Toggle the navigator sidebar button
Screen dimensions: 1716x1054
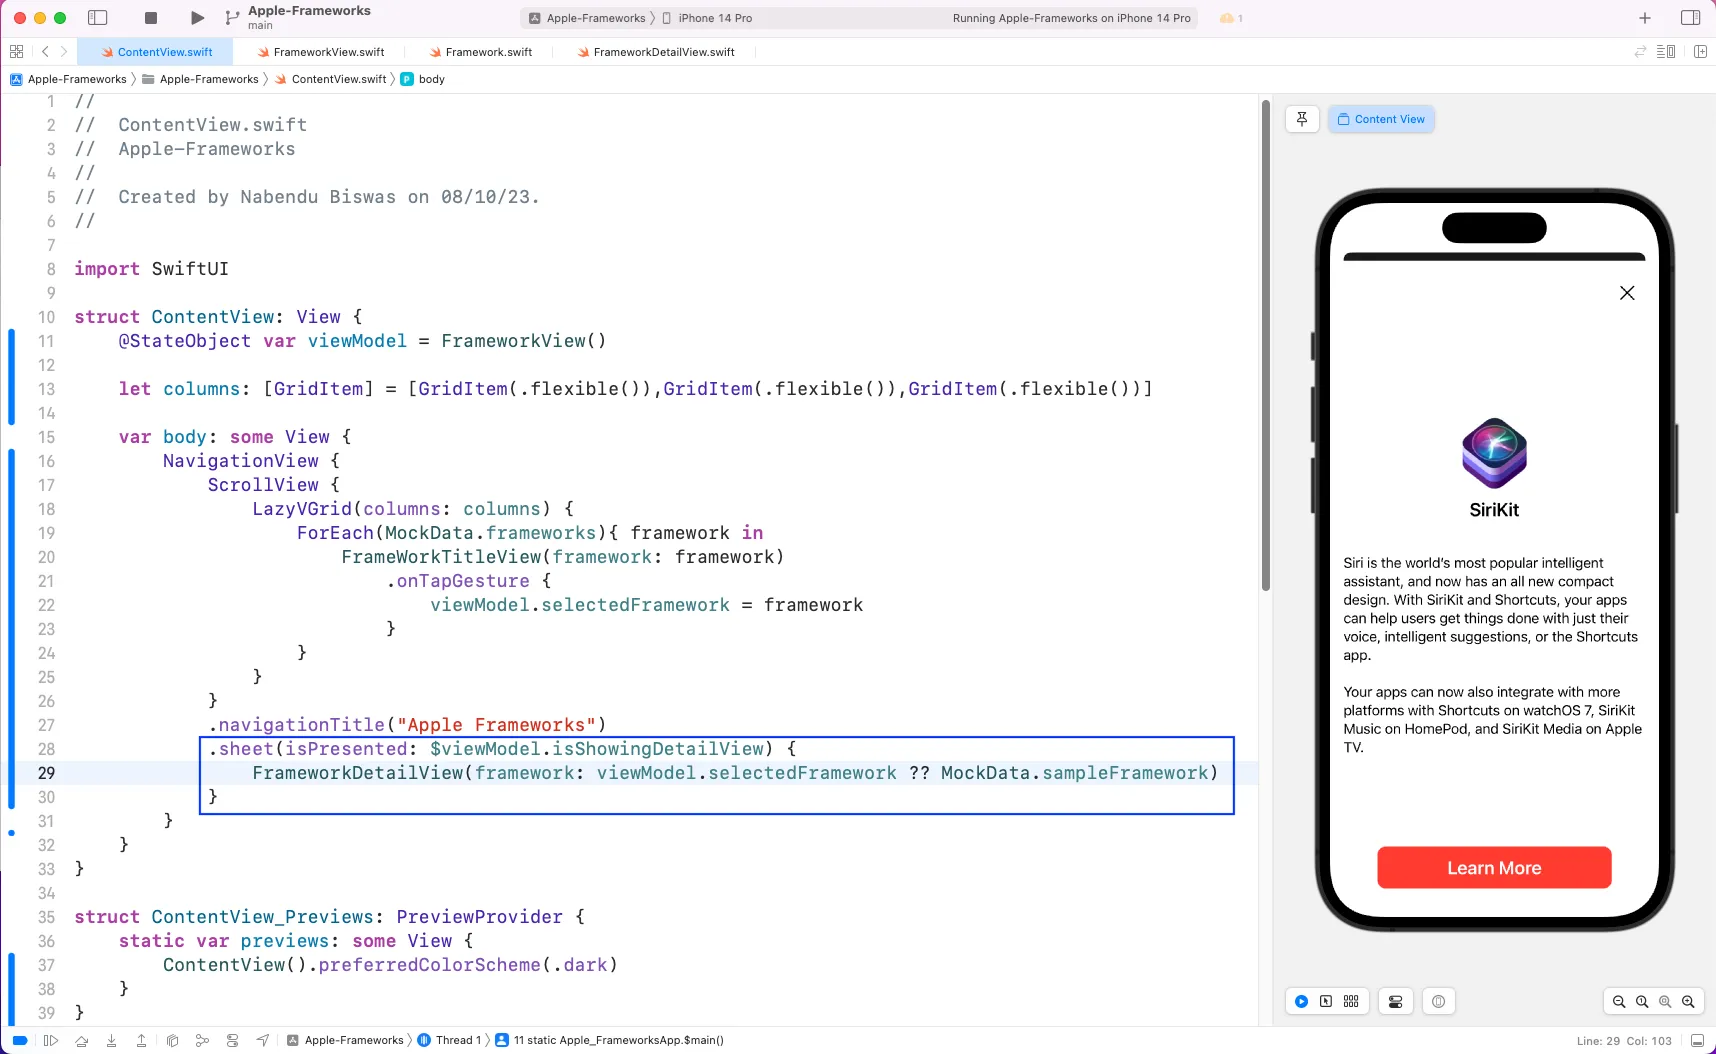(98, 18)
